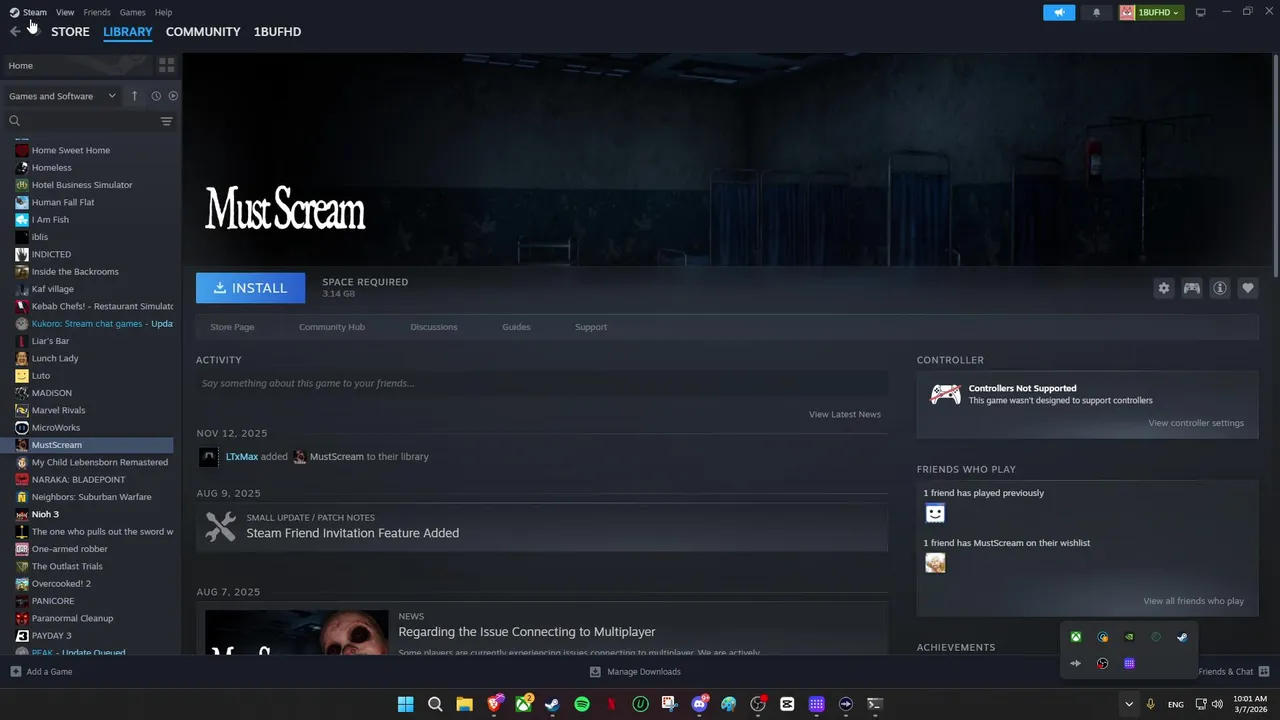Viewport: 1280px width, 720px height.
Task: Open the Friends menu
Action: pos(97,12)
